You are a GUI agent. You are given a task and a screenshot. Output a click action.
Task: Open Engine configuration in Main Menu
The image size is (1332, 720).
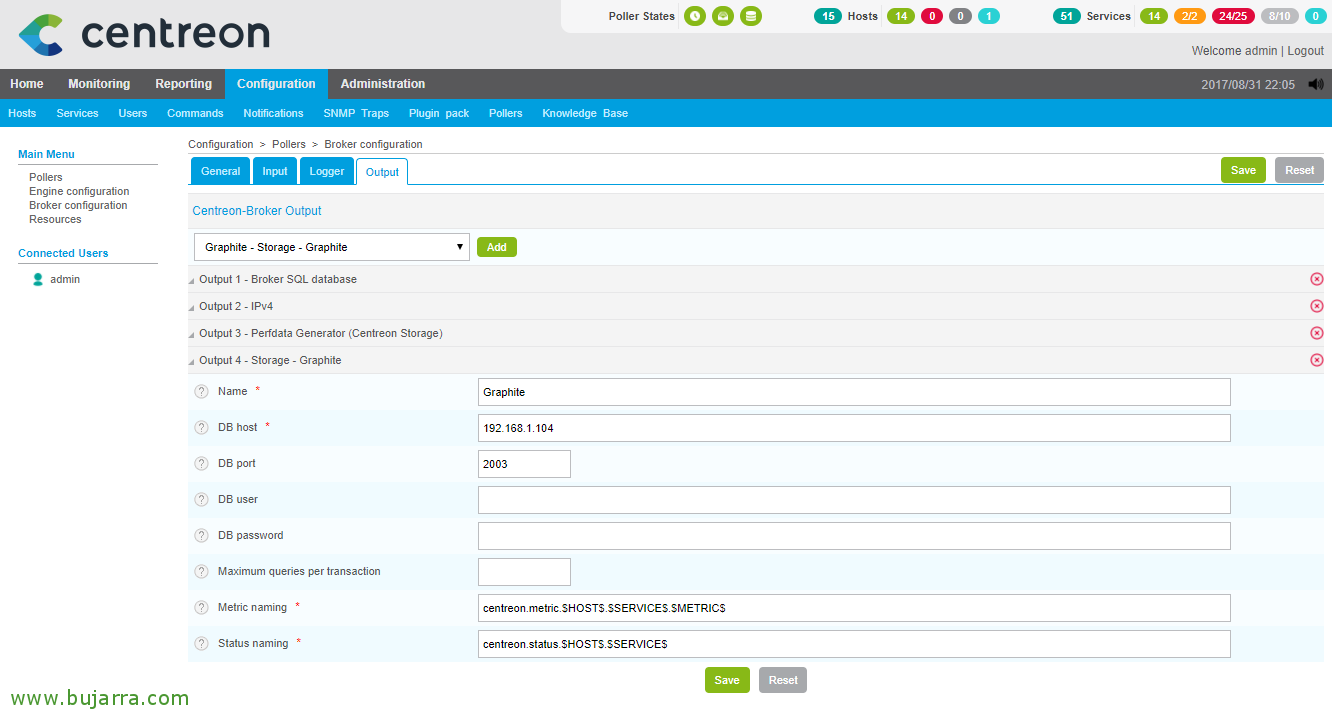pos(79,191)
